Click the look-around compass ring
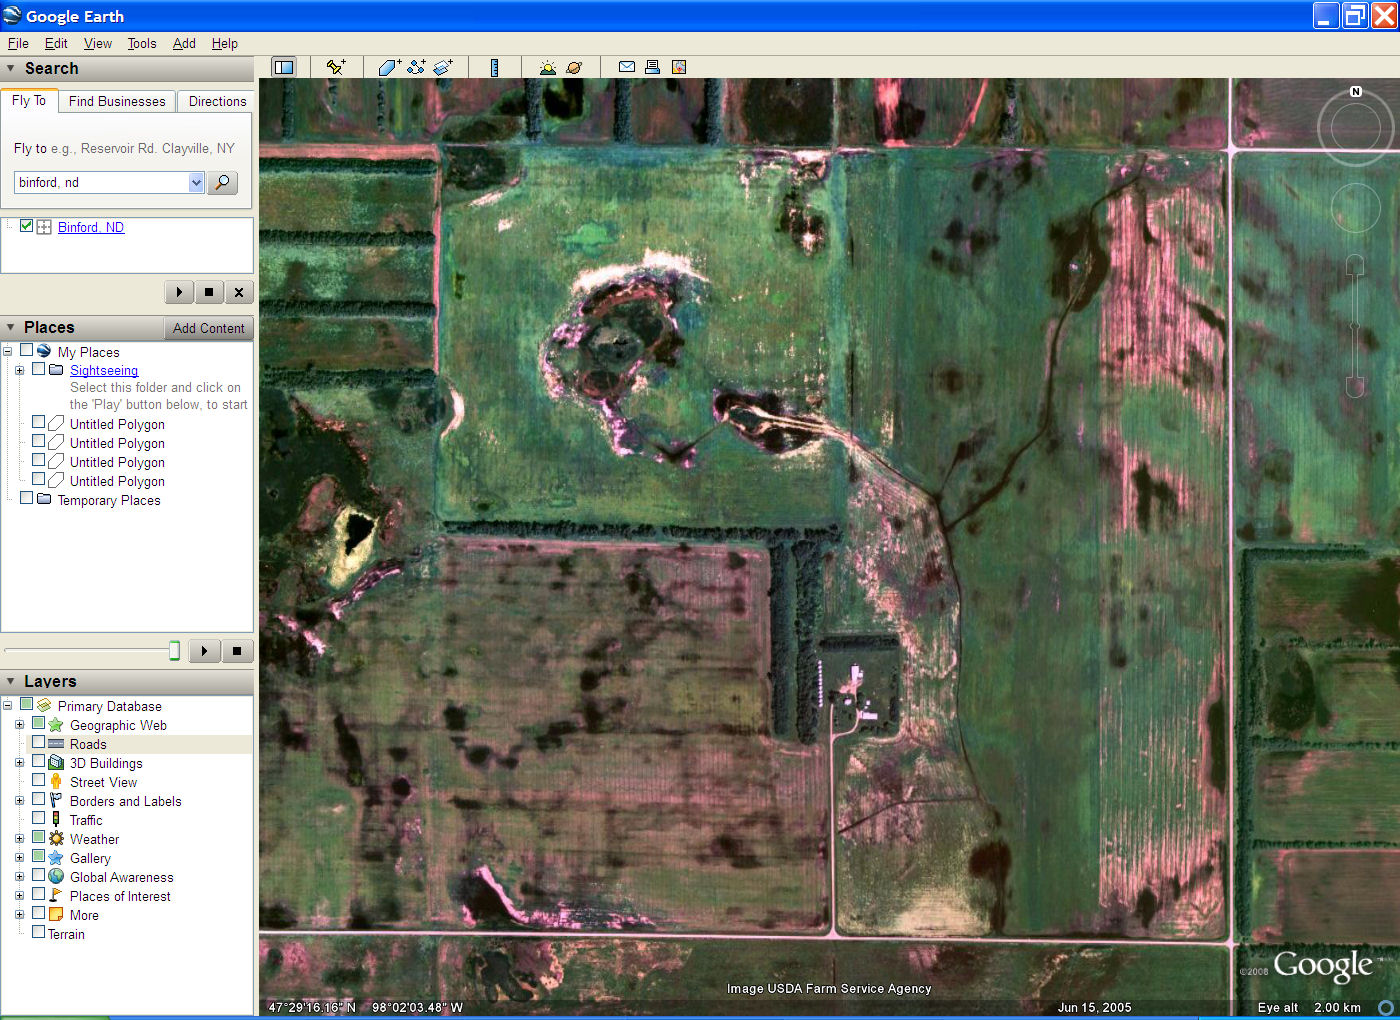The width and height of the screenshot is (1400, 1020). coord(1355,127)
